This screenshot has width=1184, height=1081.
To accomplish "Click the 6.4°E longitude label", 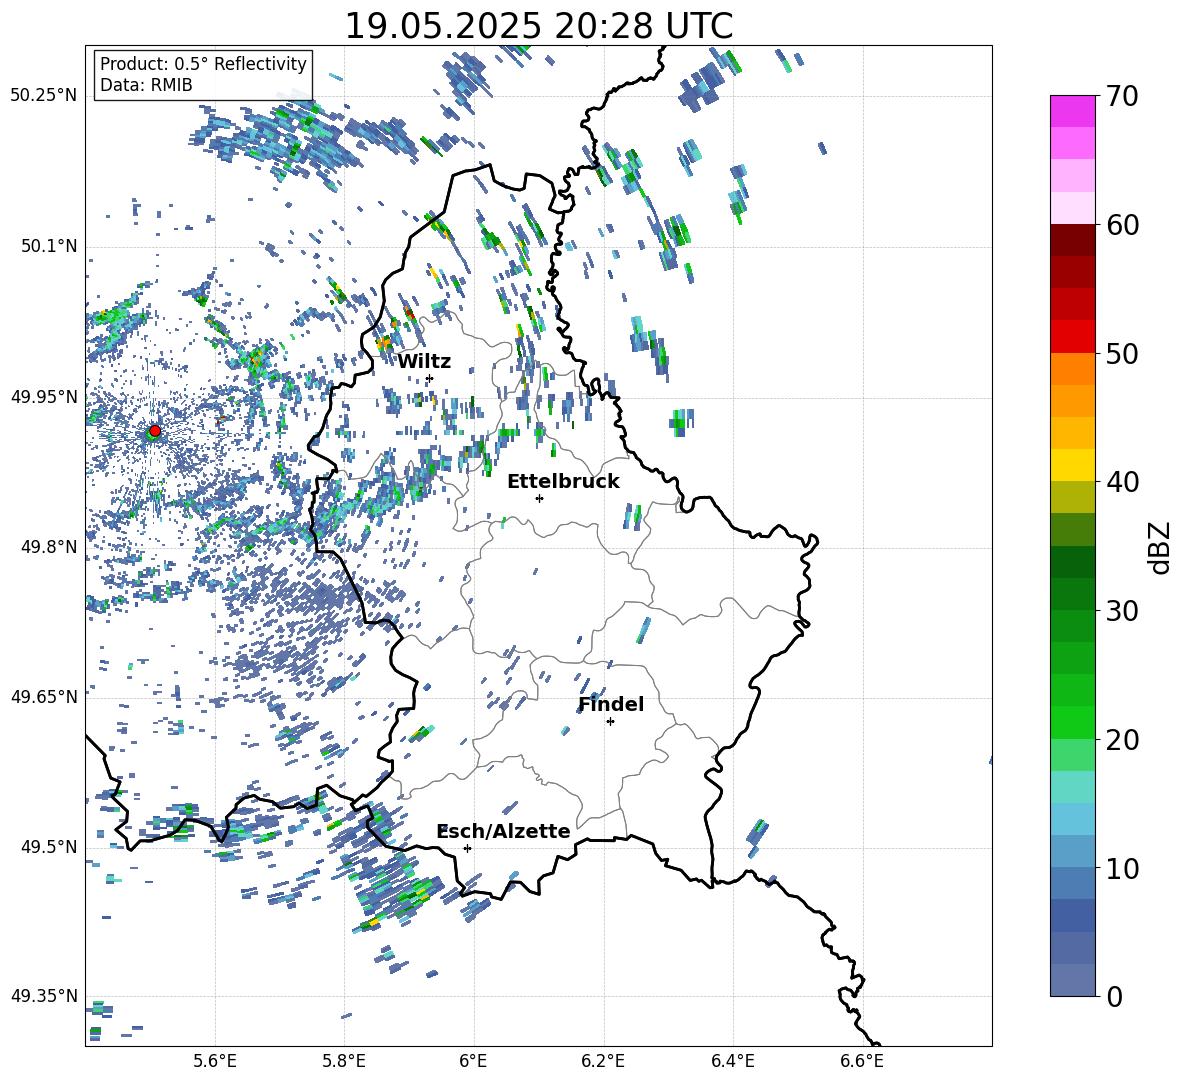I will tap(732, 1061).
